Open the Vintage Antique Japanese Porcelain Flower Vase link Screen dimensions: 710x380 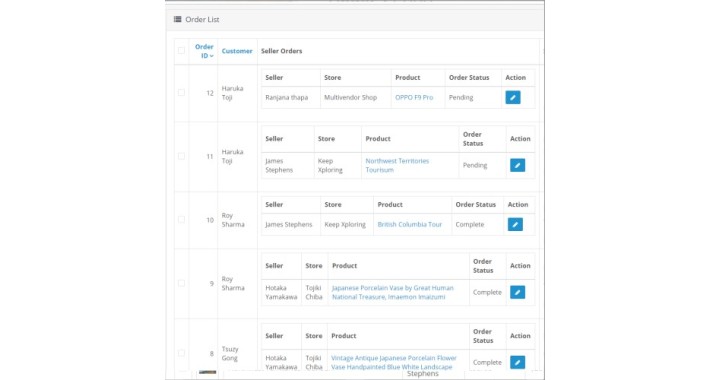click(x=393, y=362)
